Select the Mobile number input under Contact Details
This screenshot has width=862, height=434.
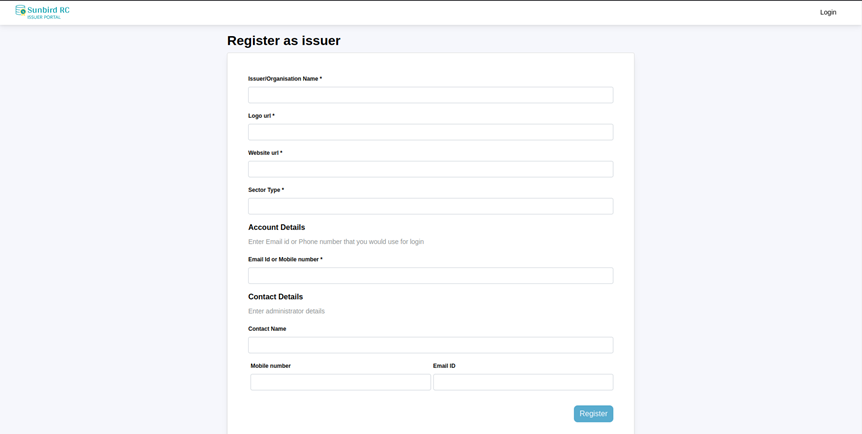340,382
